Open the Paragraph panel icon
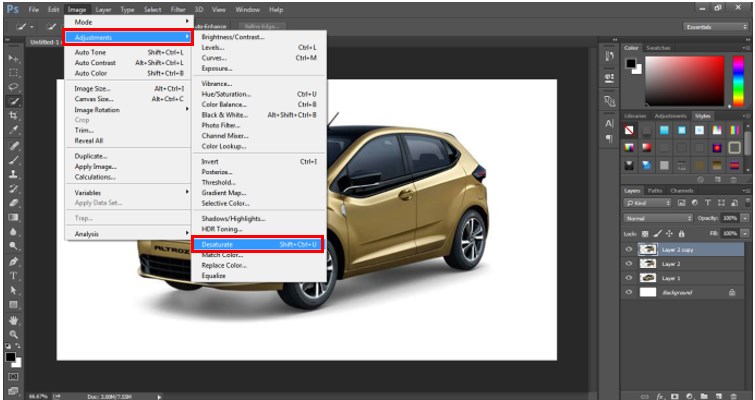 [x=609, y=139]
